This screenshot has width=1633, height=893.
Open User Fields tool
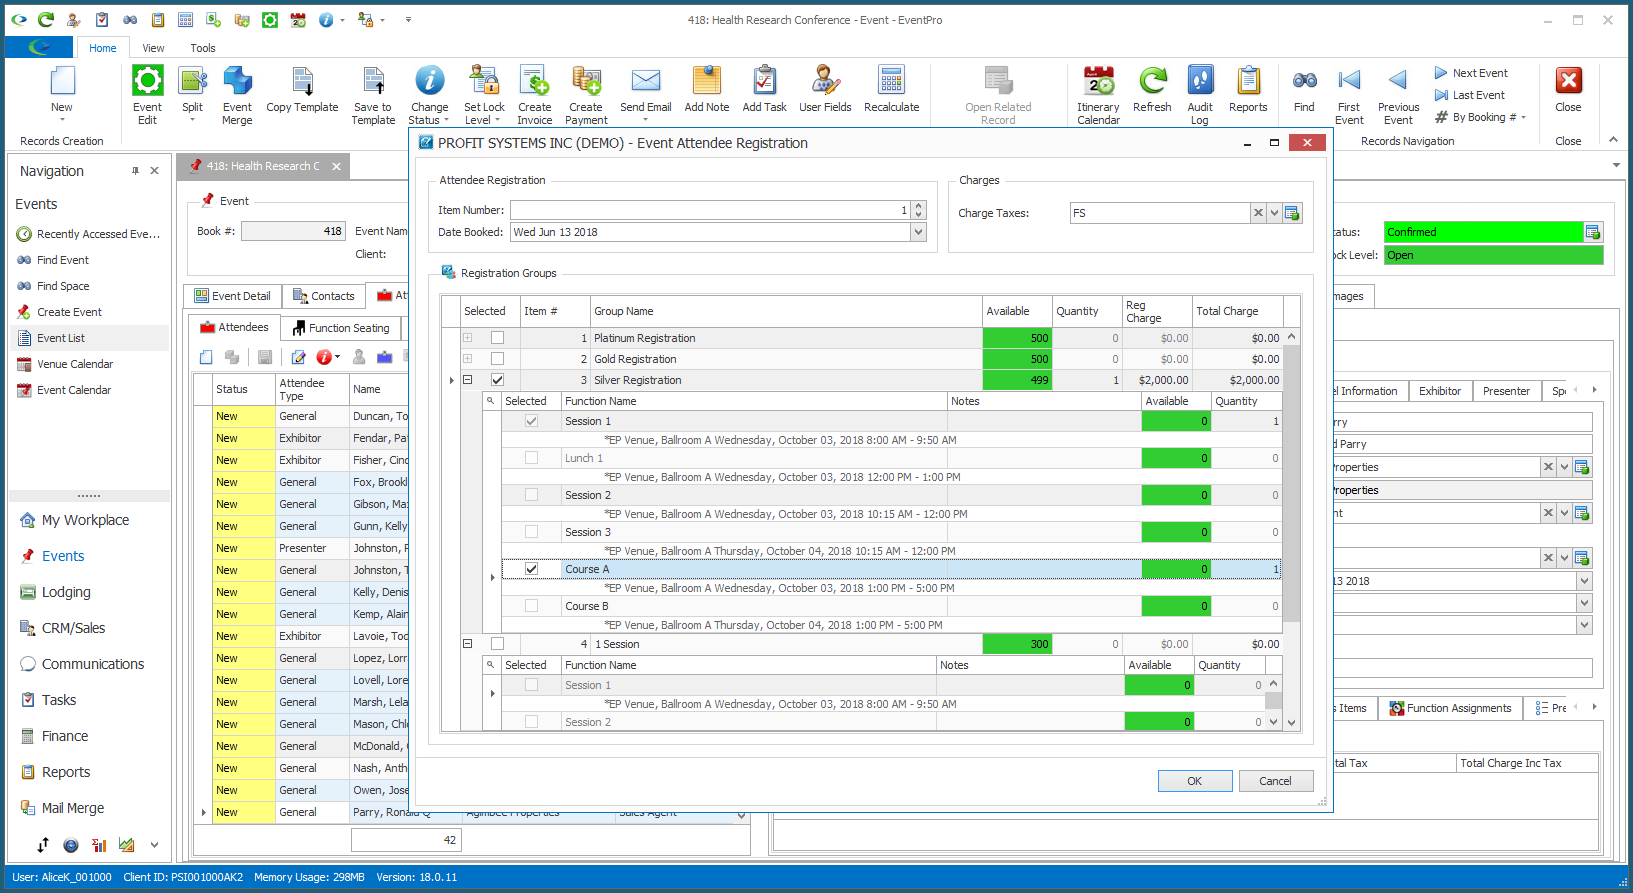pos(825,90)
